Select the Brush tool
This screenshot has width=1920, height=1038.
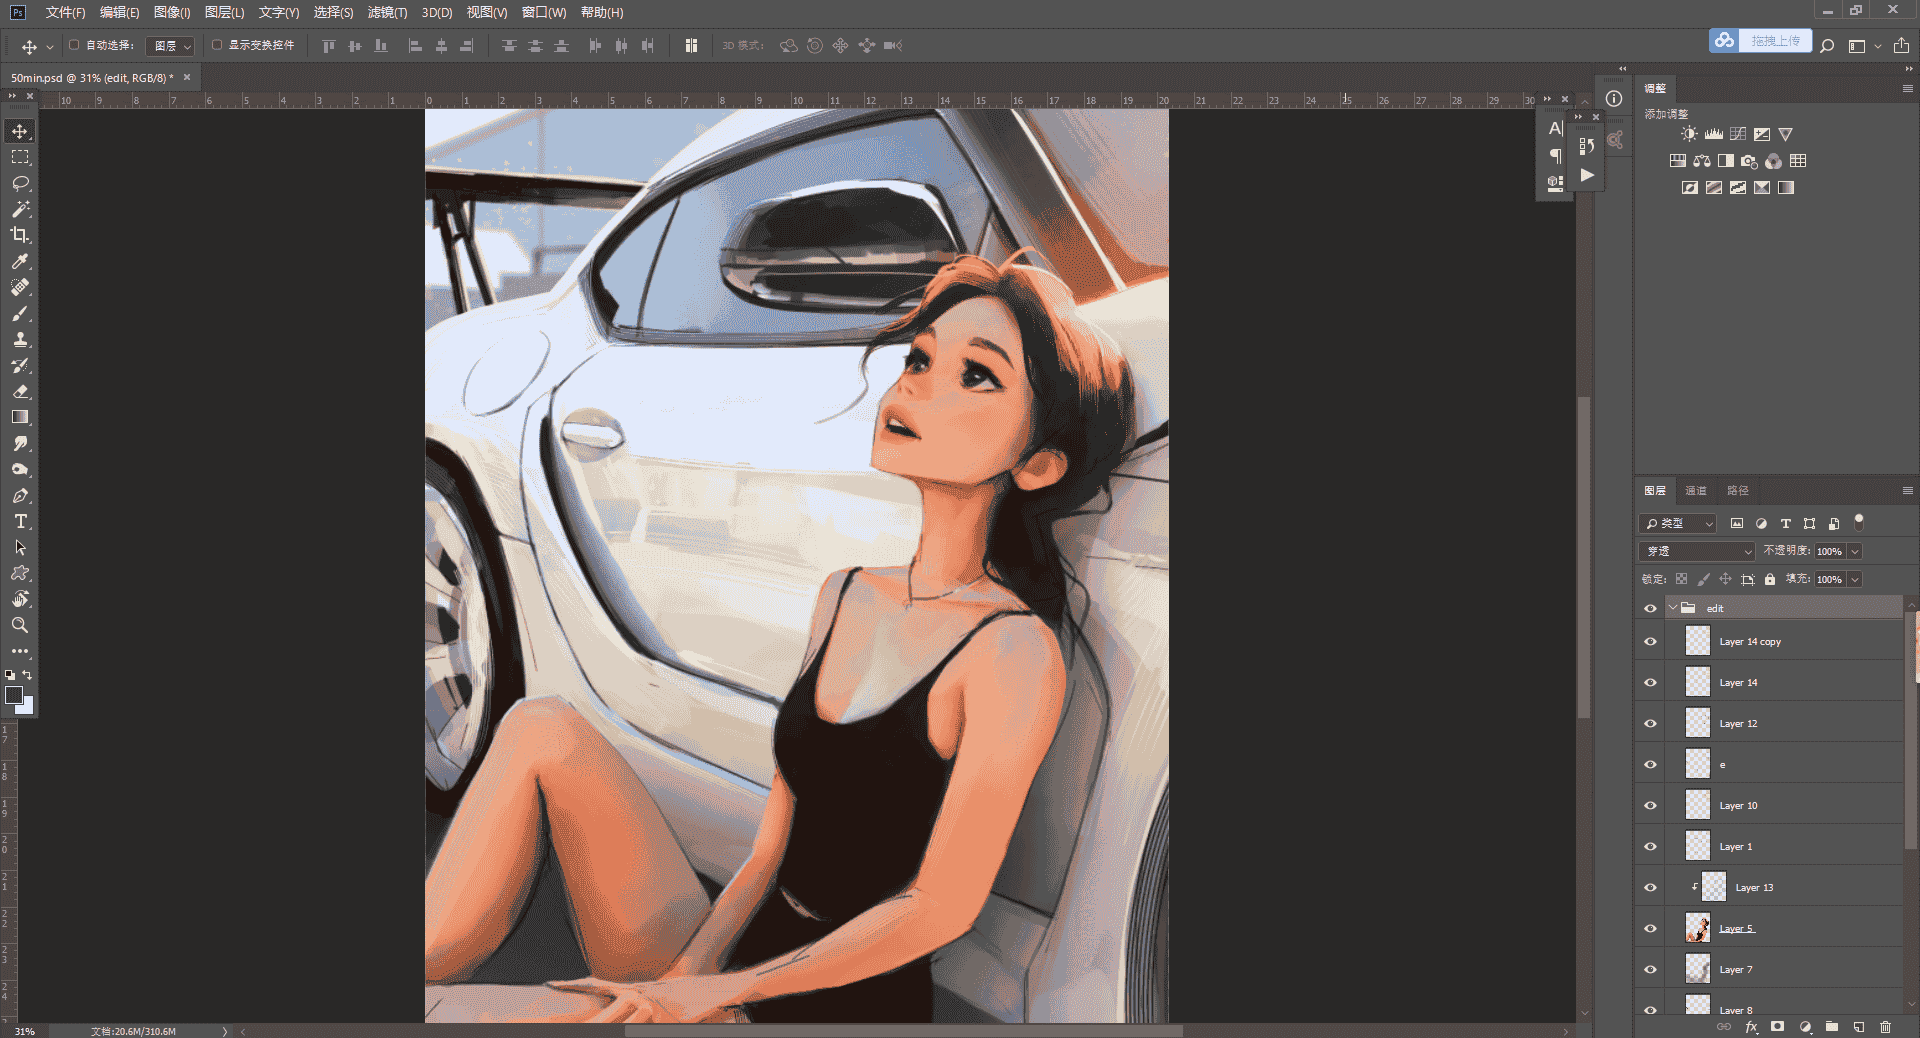(20, 313)
